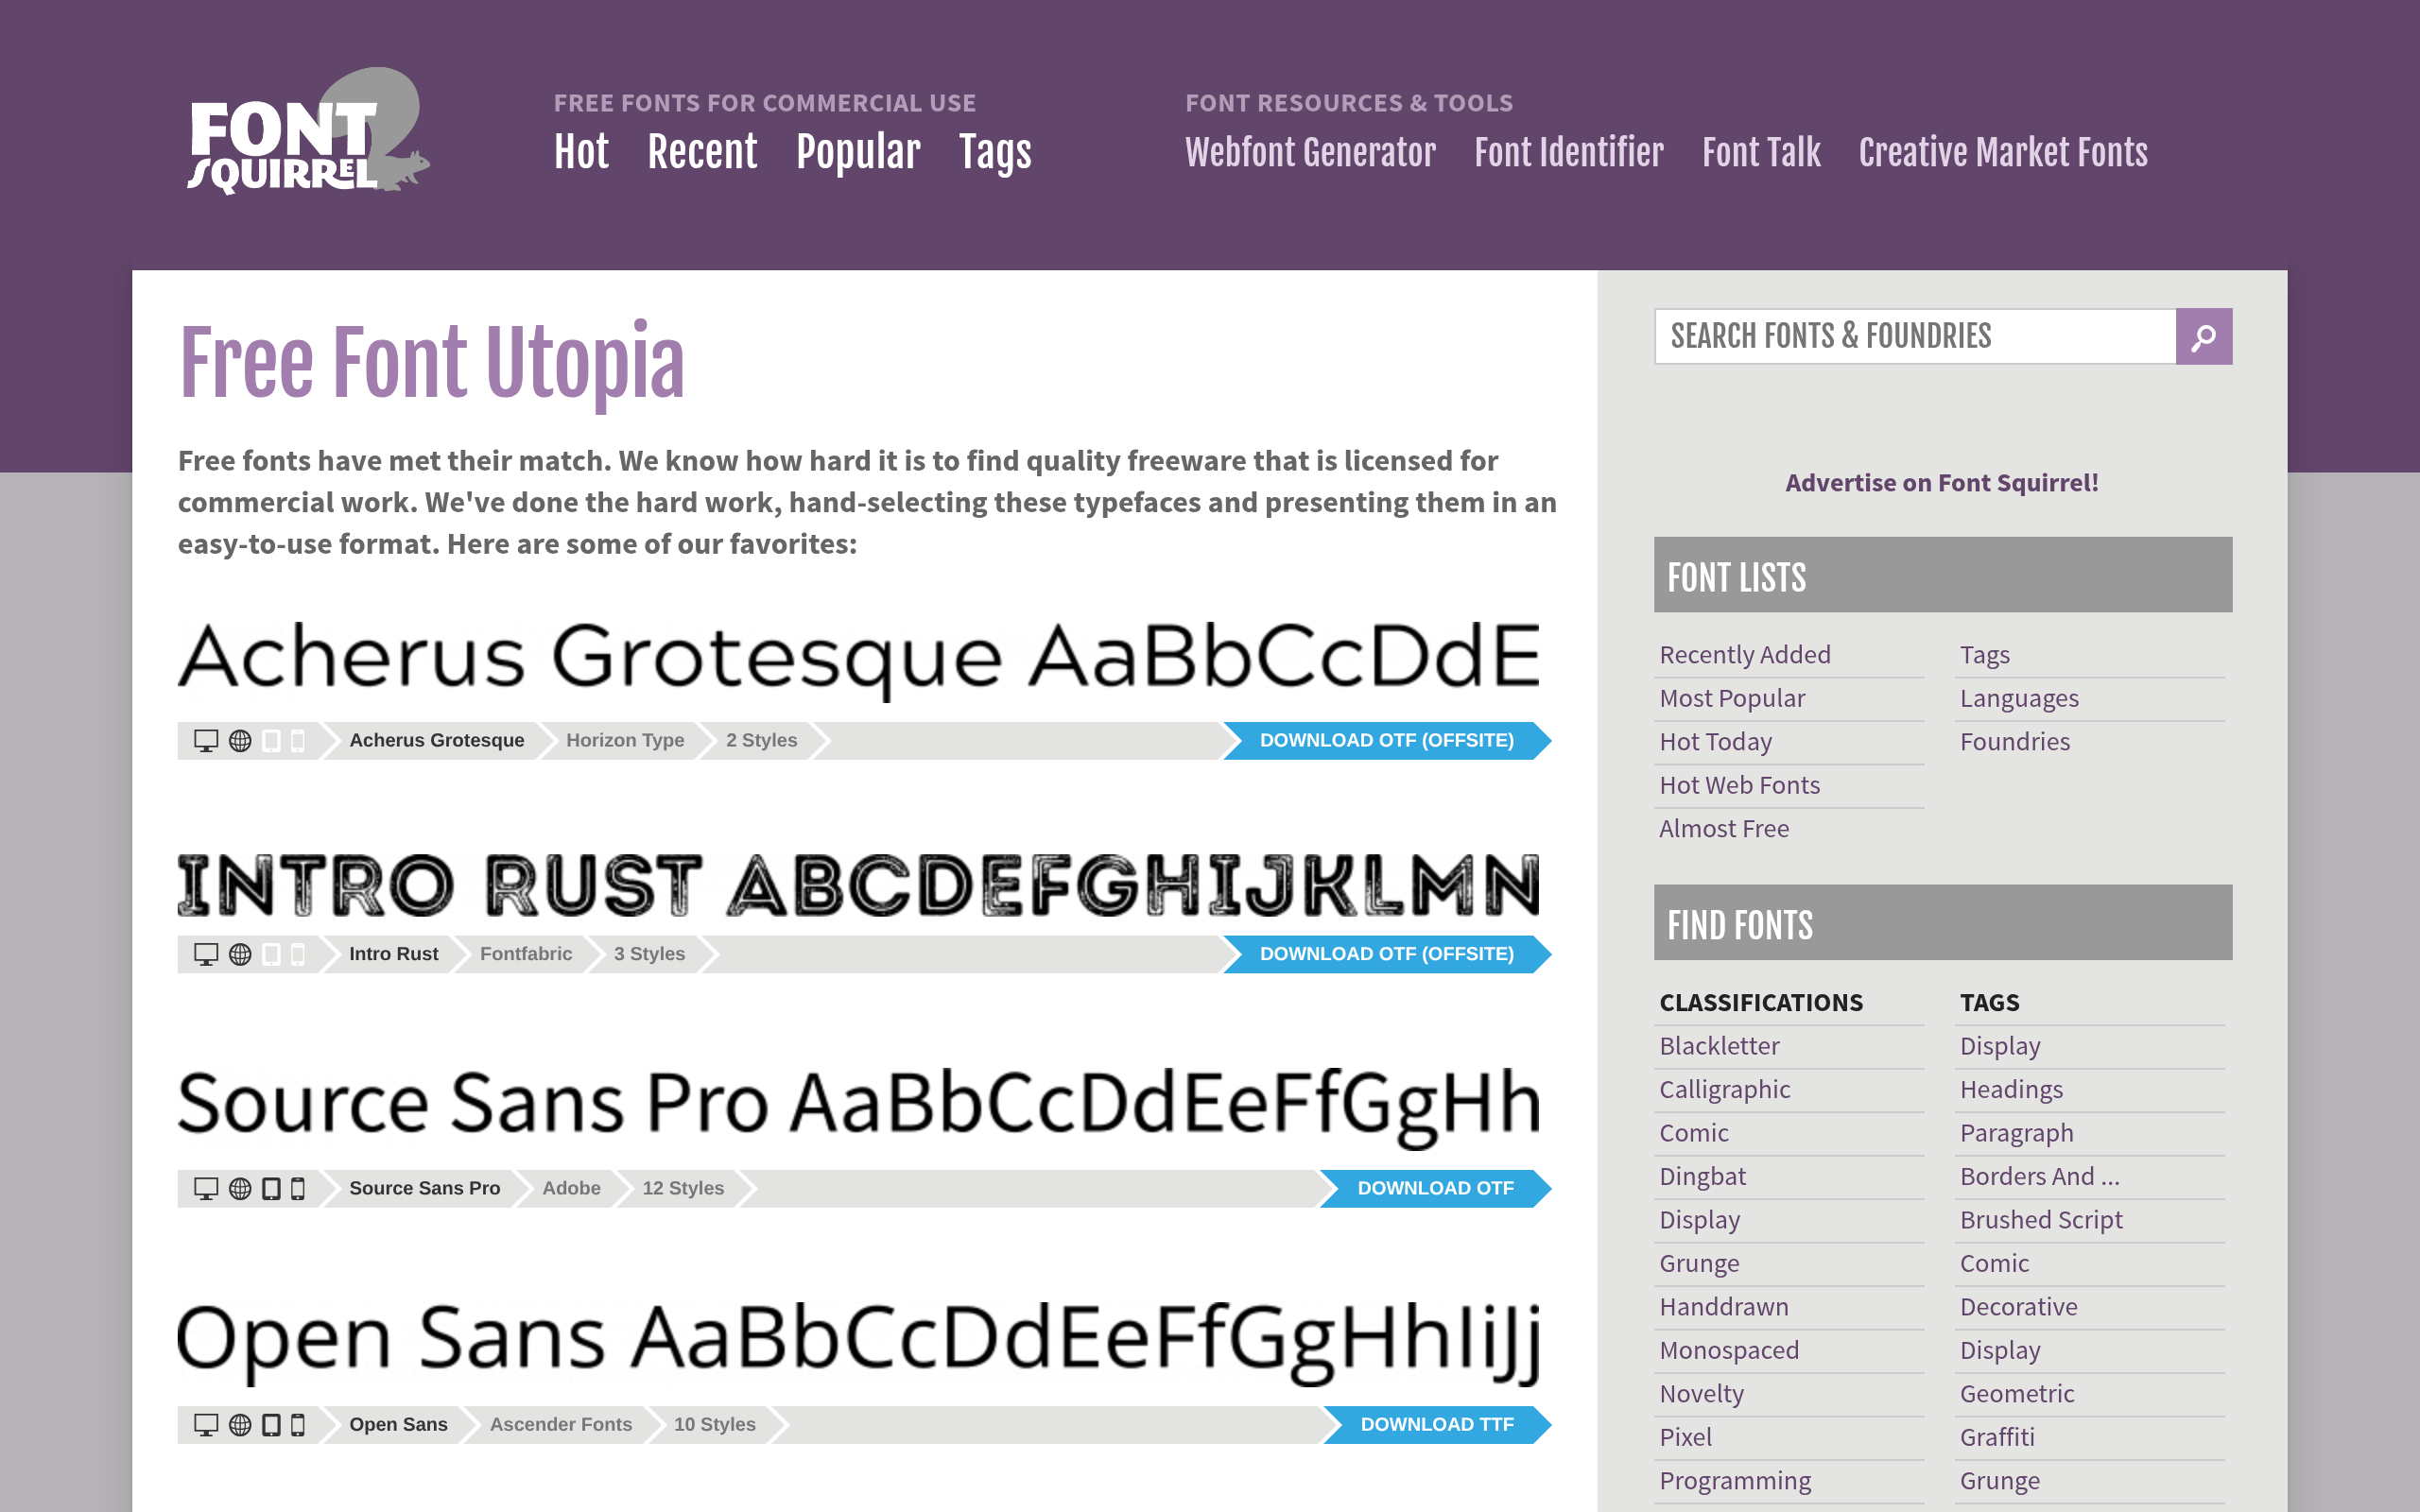Viewport: 2420px width, 1512px height.
Task: Click phone icon in Source Sans Pro row
Action: [x=298, y=1188]
